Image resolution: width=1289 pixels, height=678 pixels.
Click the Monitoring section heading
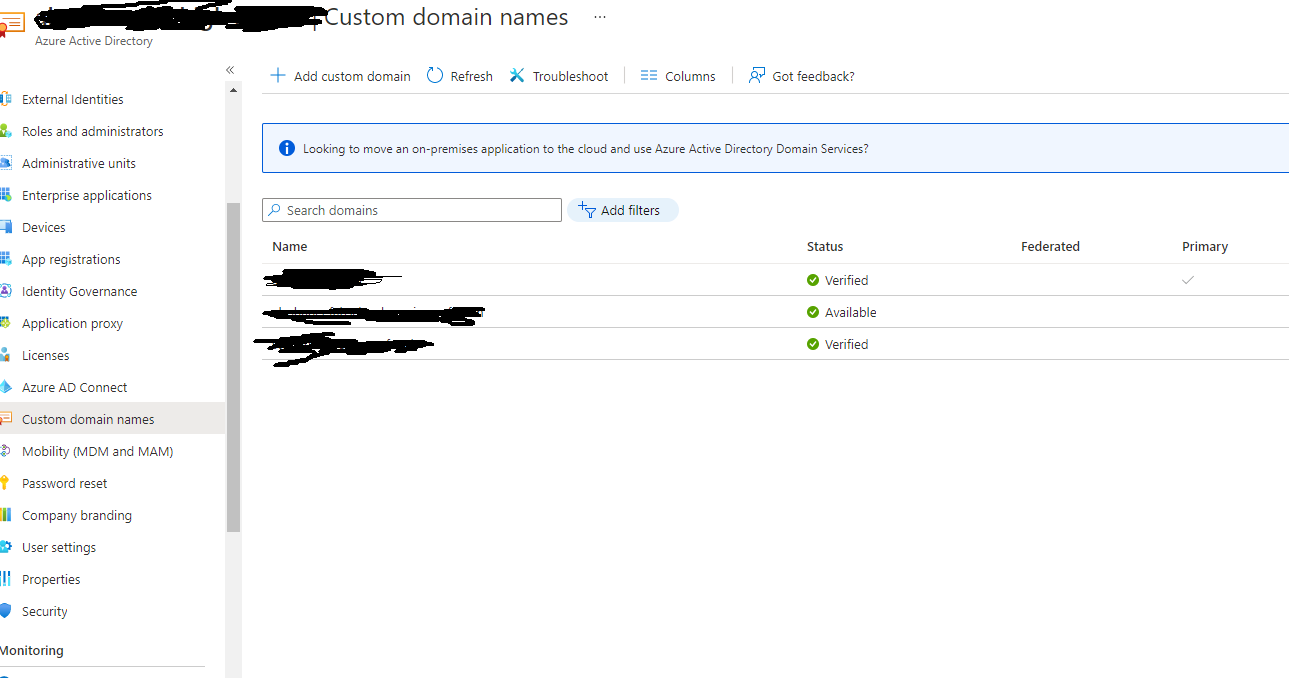pos(32,650)
